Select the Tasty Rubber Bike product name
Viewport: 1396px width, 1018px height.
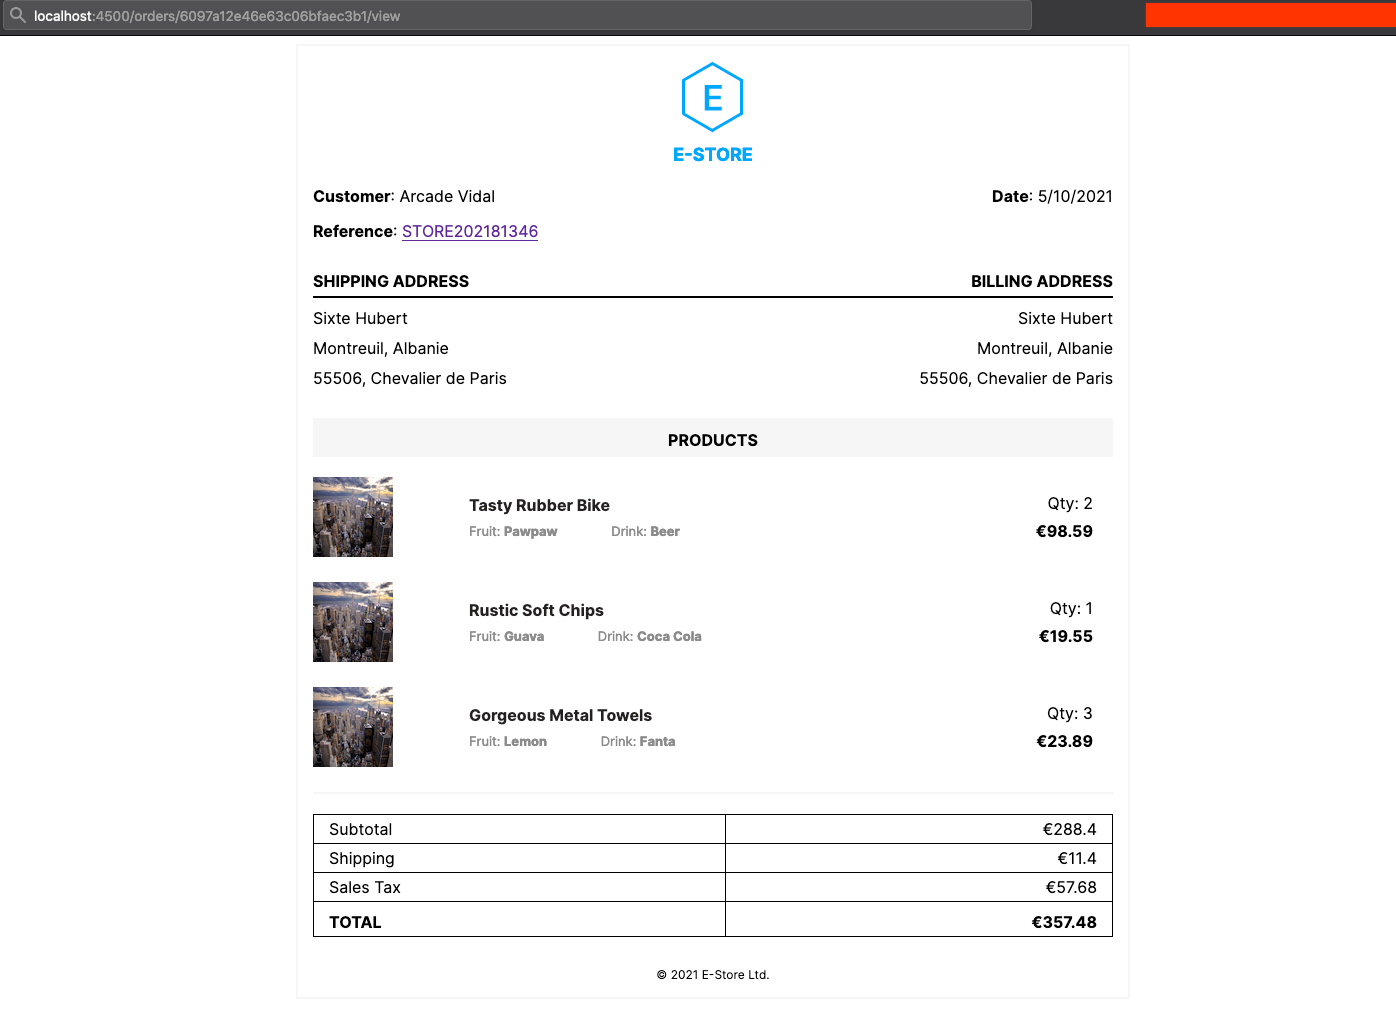tap(539, 505)
